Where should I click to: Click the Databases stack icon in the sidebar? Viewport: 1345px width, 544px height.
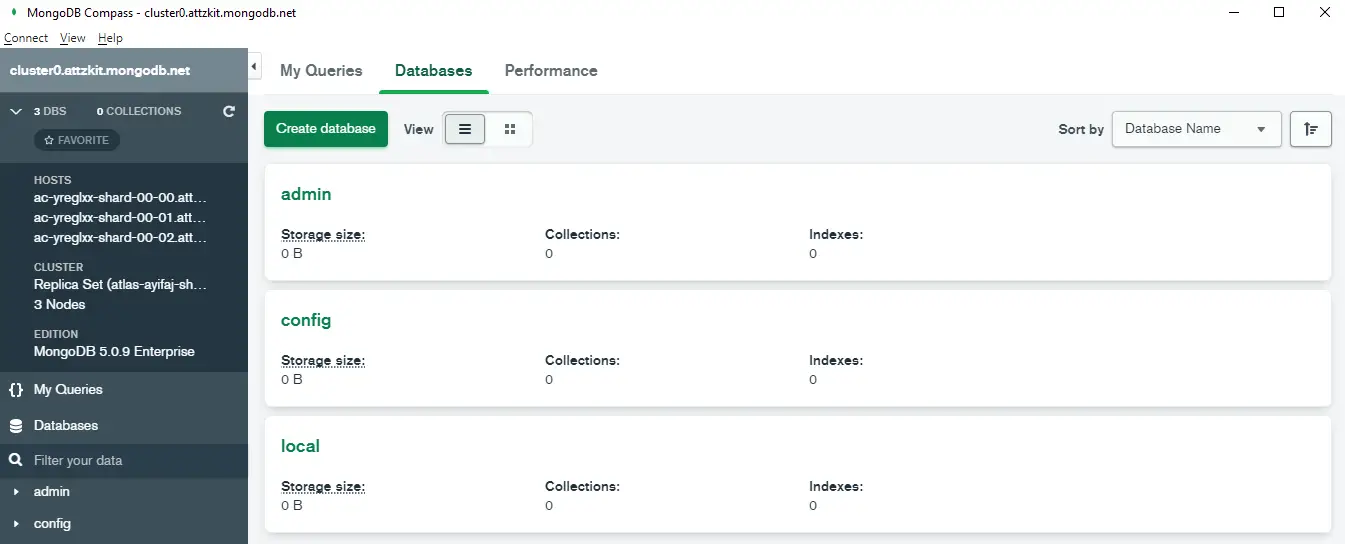[x=15, y=426]
